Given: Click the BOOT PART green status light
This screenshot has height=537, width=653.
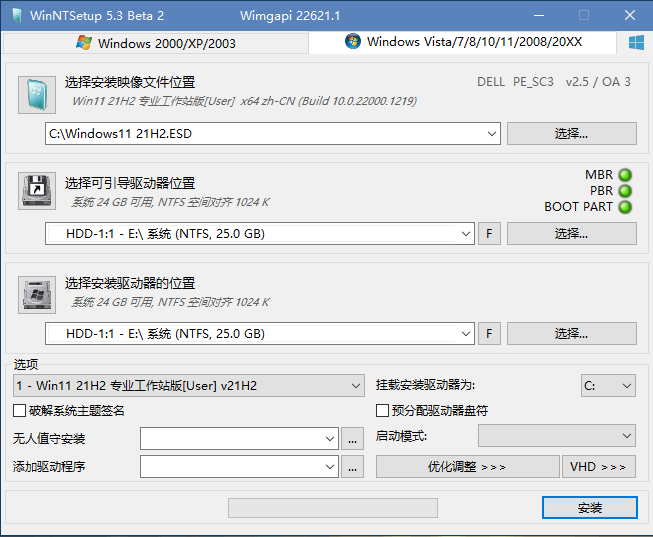Looking at the screenshot, I should click(625, 207).
